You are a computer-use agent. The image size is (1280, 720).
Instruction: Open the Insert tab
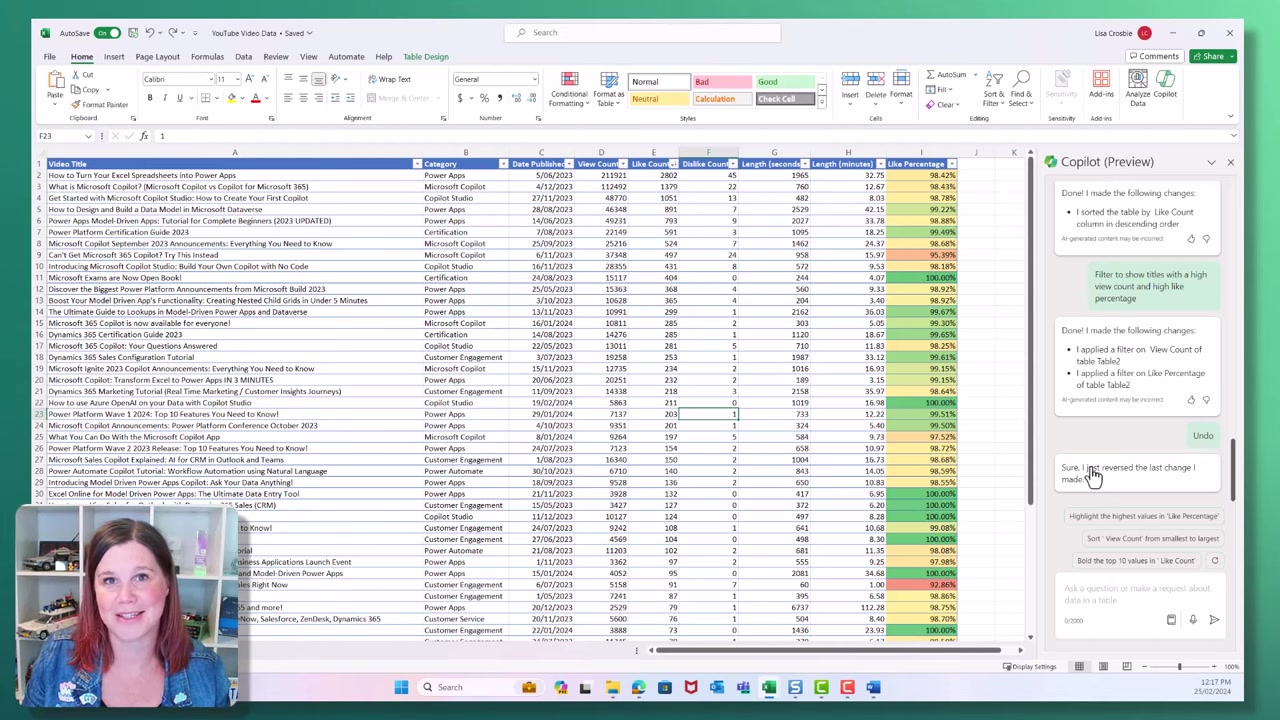[x=114, y=57]
